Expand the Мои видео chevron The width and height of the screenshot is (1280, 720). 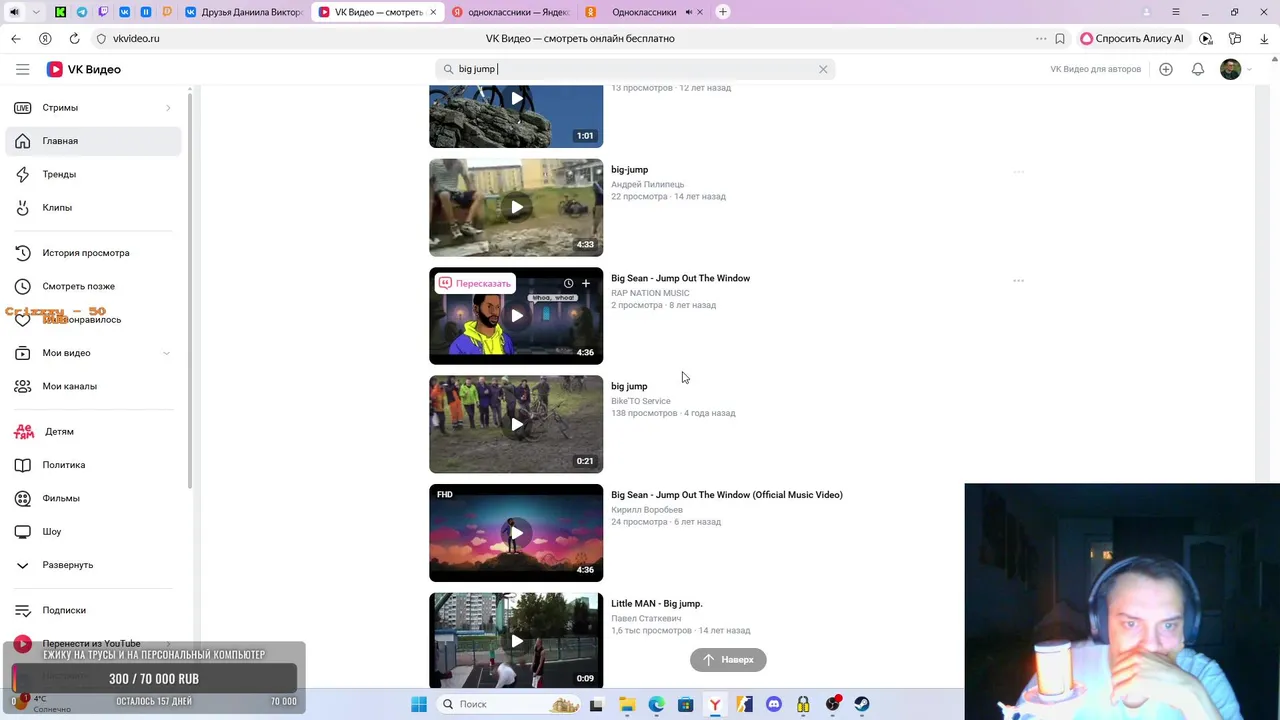point(166,353)
